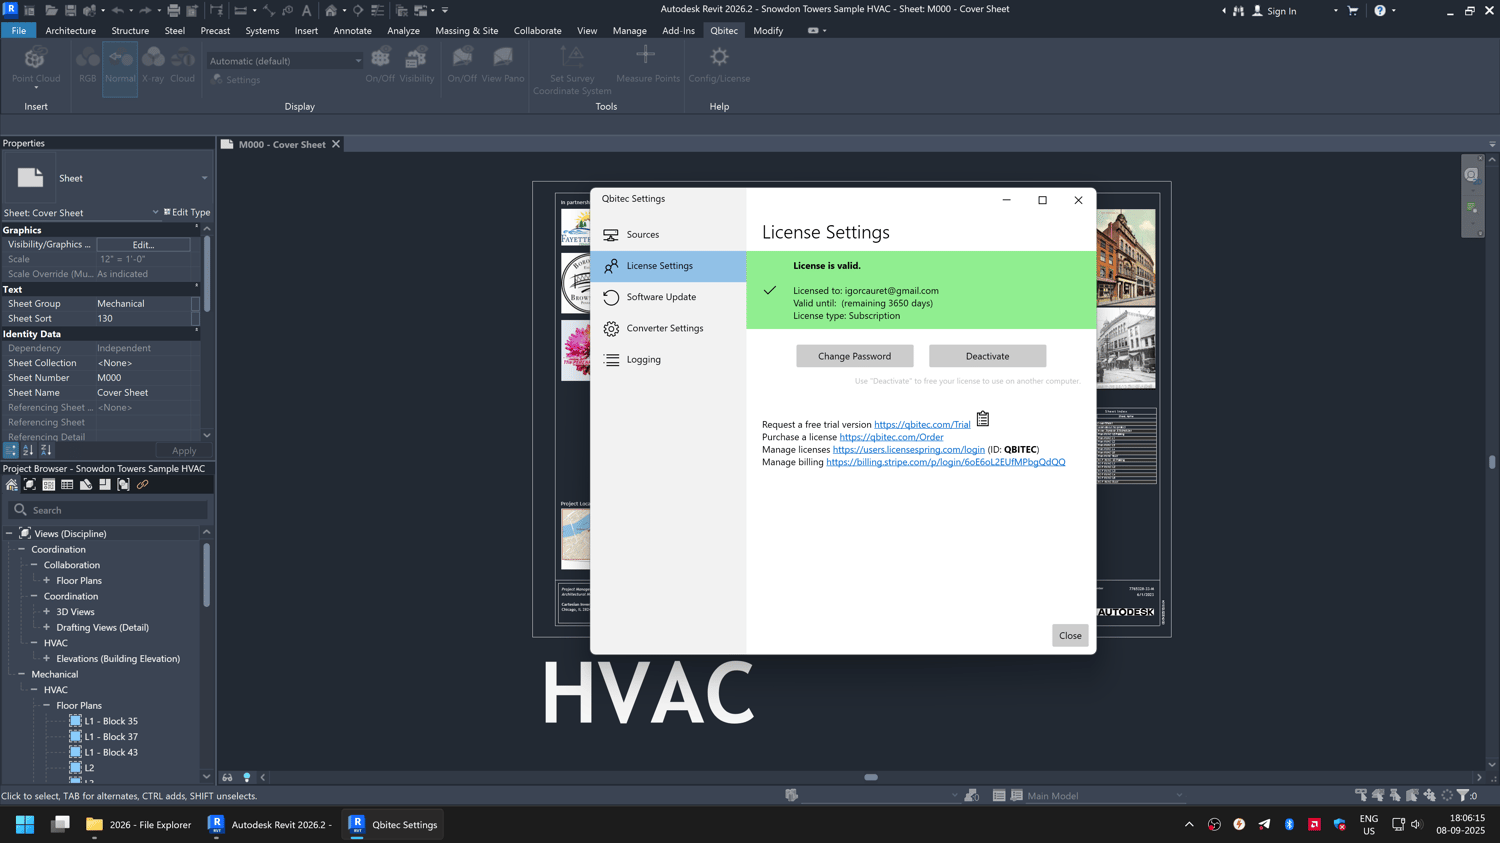Open the default 3D view house icon
Viewport: 1500px width, 843px height.
[331, 10]
